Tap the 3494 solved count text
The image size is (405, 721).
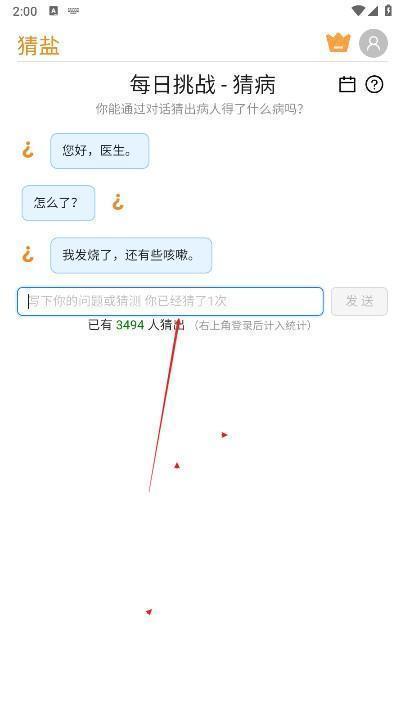click(130, 325)
